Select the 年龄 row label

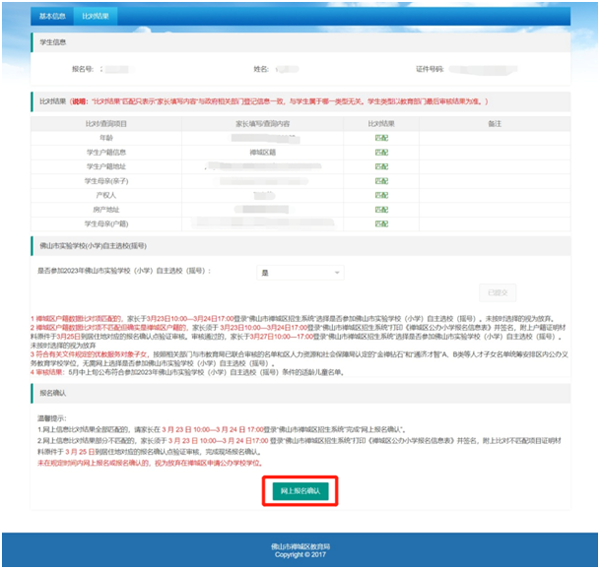pos(106,138)
